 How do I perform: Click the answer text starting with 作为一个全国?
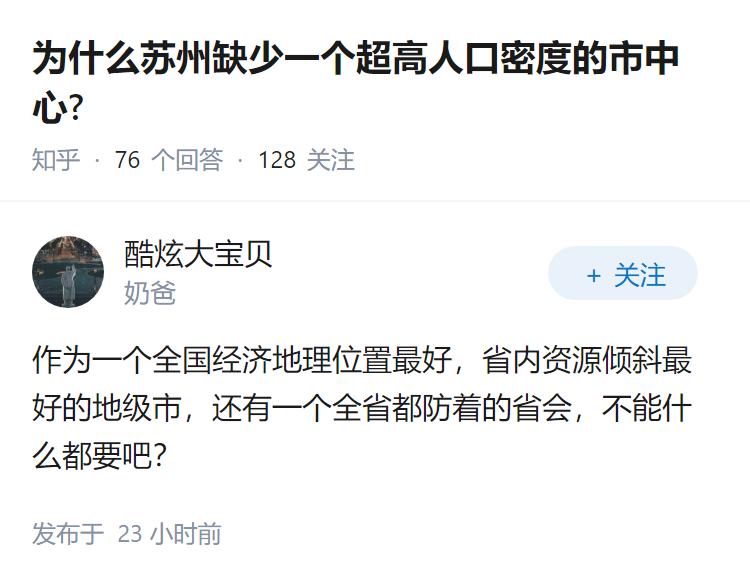click(362, 360)
